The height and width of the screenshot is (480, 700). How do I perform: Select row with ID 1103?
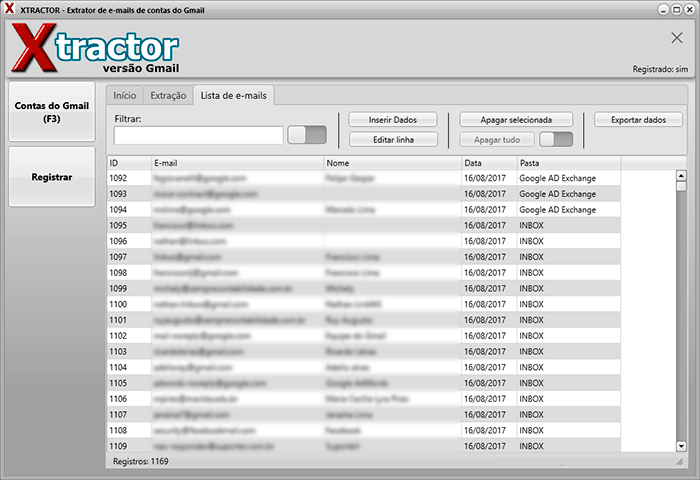click(x=363, y=351)
